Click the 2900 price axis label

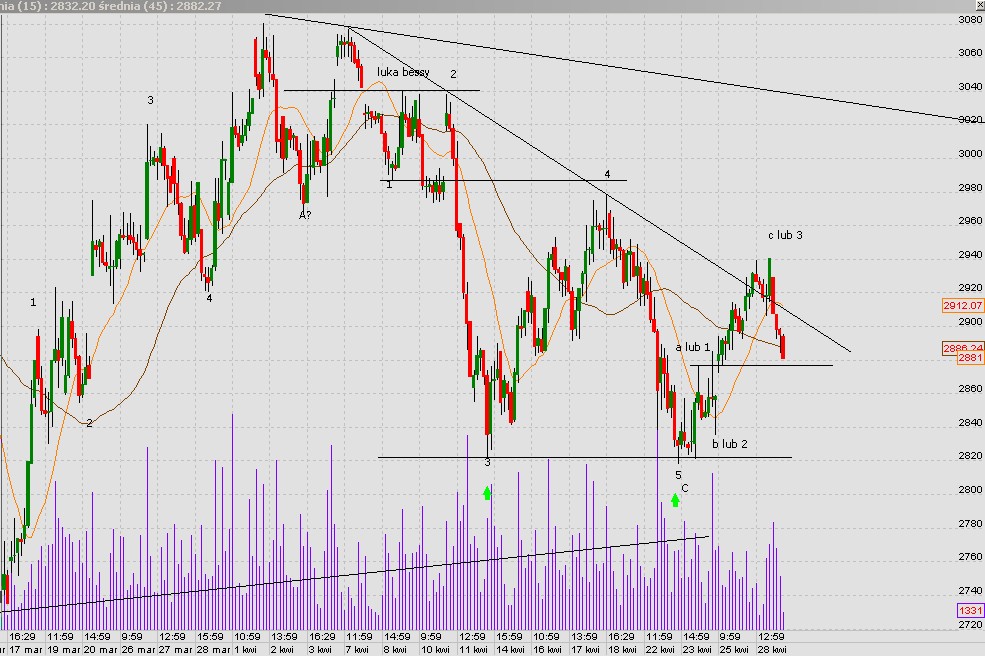tap(970, 322)
